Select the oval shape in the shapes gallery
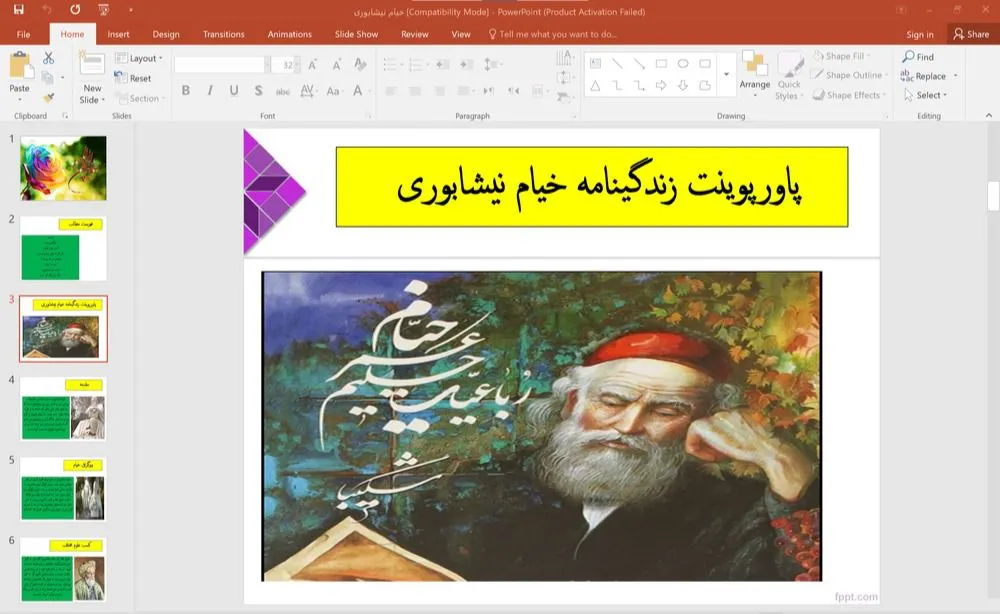Screen dimensions: 1000x614 pos(684,63)
